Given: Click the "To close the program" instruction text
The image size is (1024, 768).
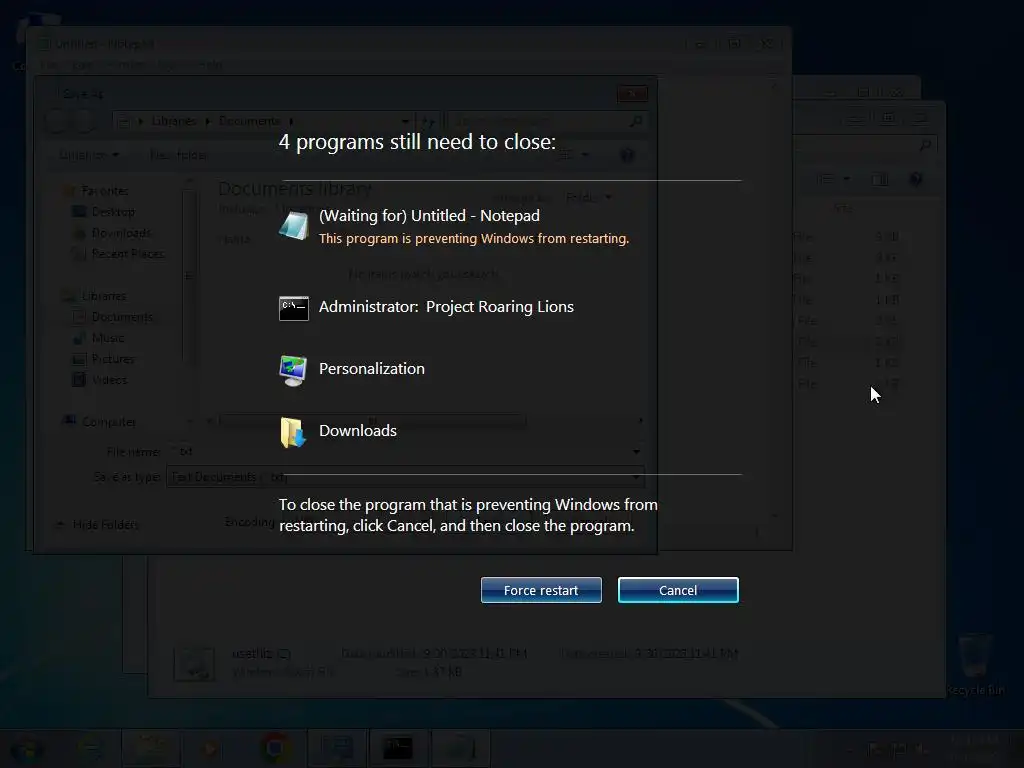Looking at the screenshot, I should click(468, 515).
